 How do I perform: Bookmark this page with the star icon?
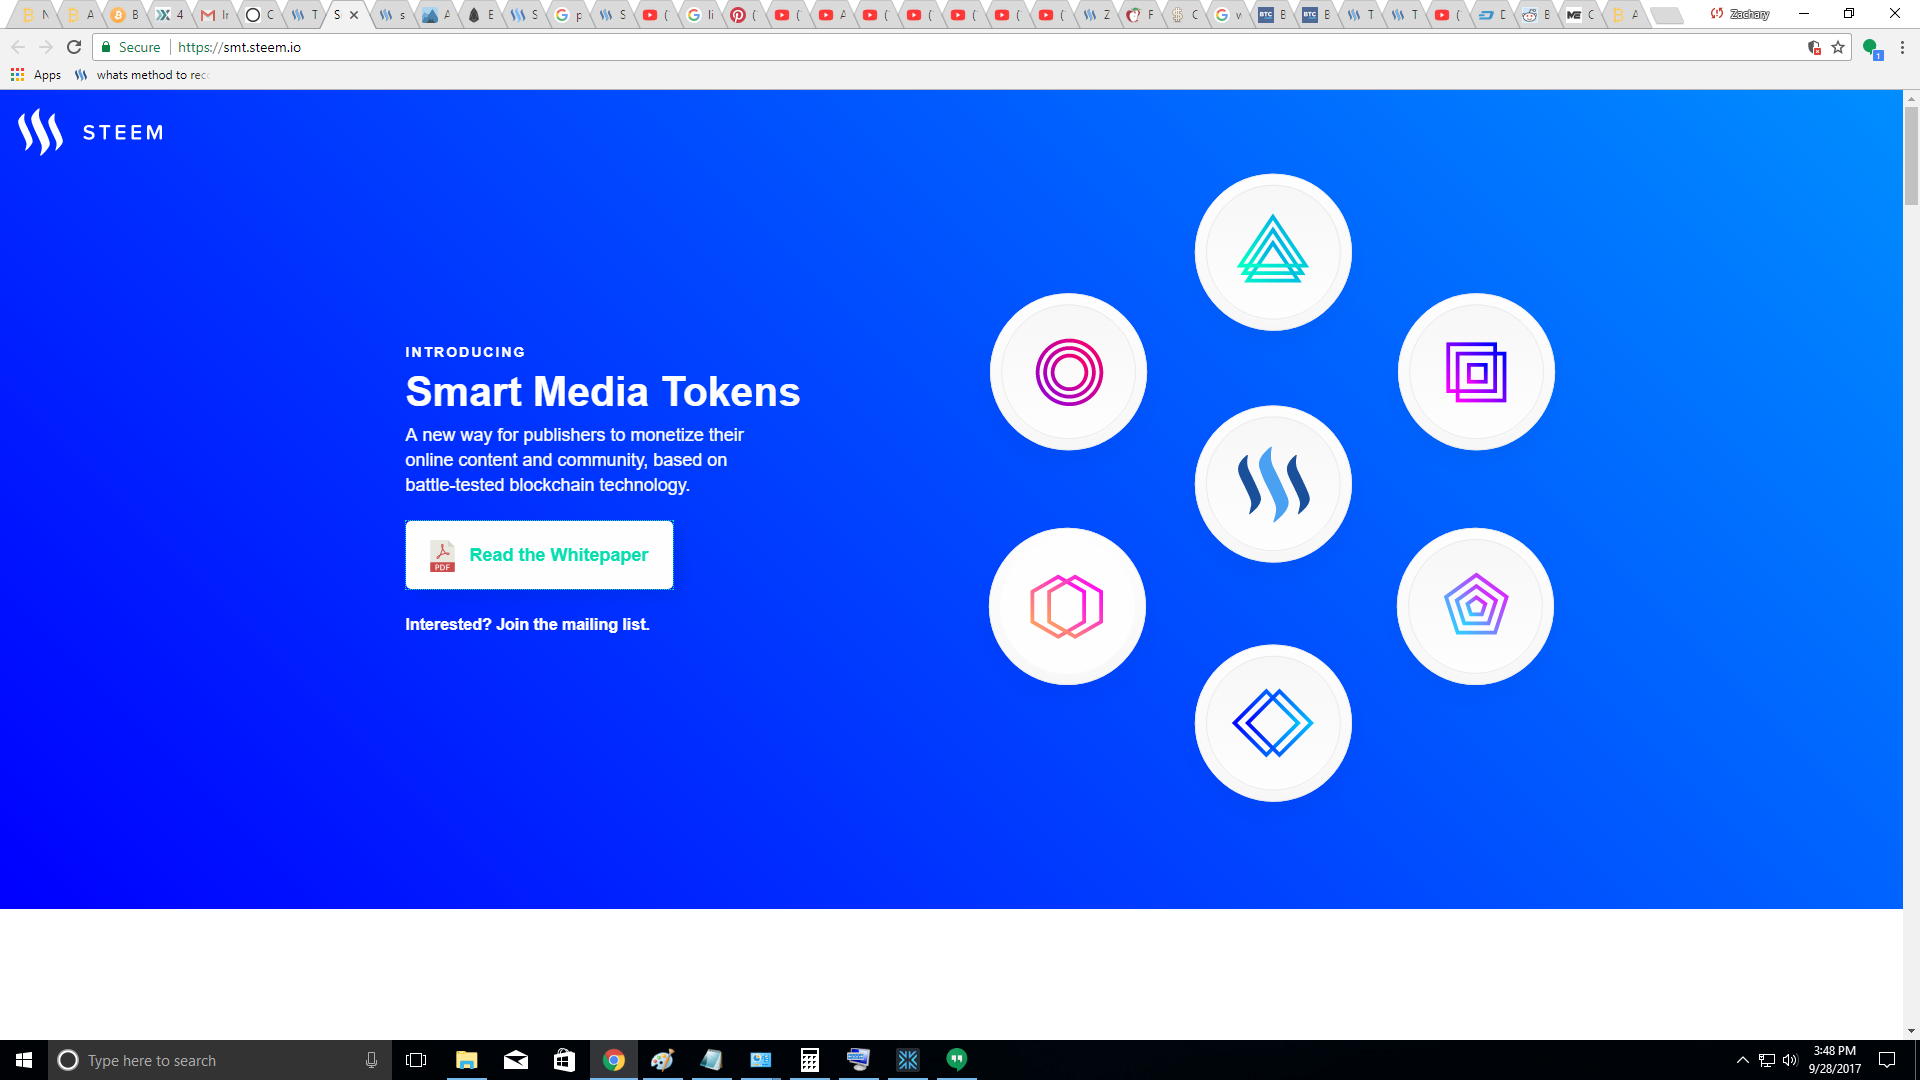[1838, 47]
